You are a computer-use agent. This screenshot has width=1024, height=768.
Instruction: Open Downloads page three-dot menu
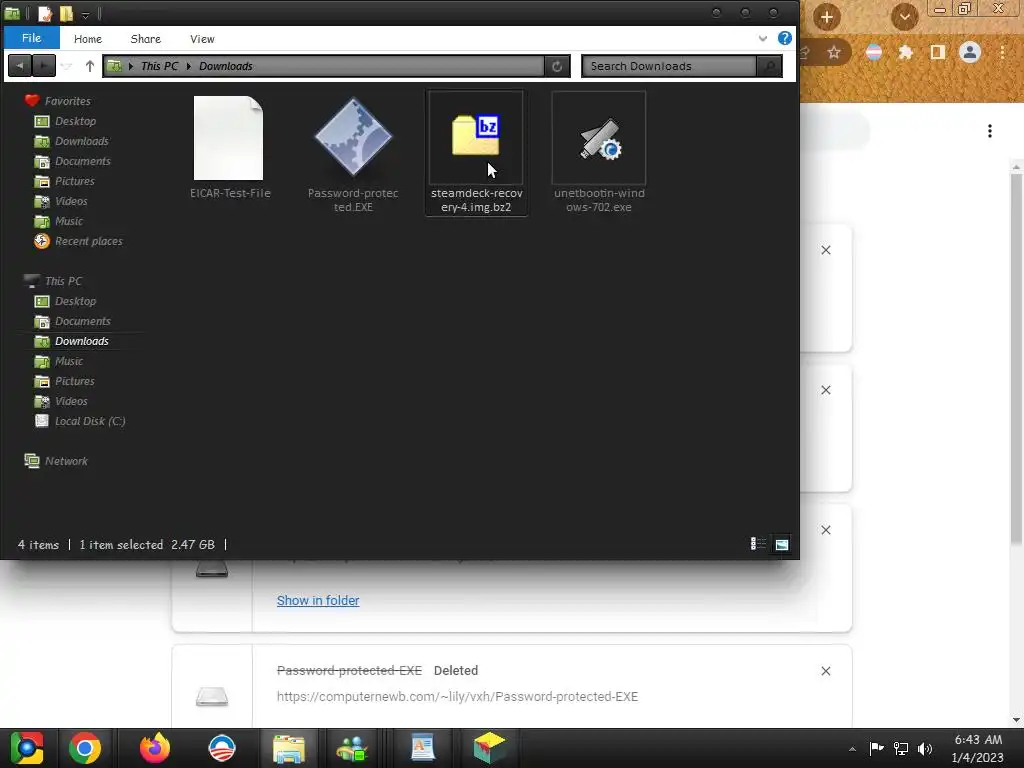click(x=990, y=131)
